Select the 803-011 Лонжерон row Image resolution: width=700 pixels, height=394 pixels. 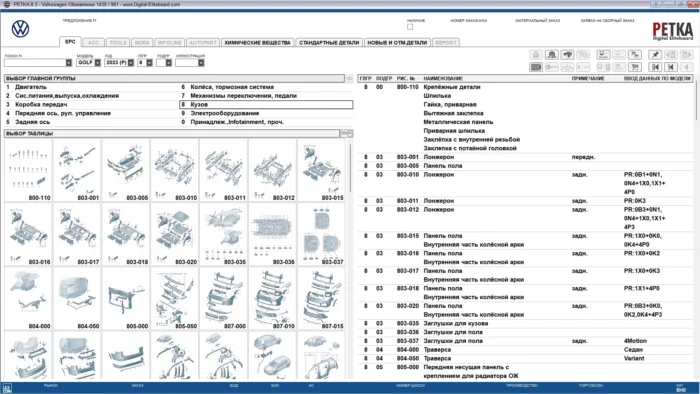click(525, 201)
